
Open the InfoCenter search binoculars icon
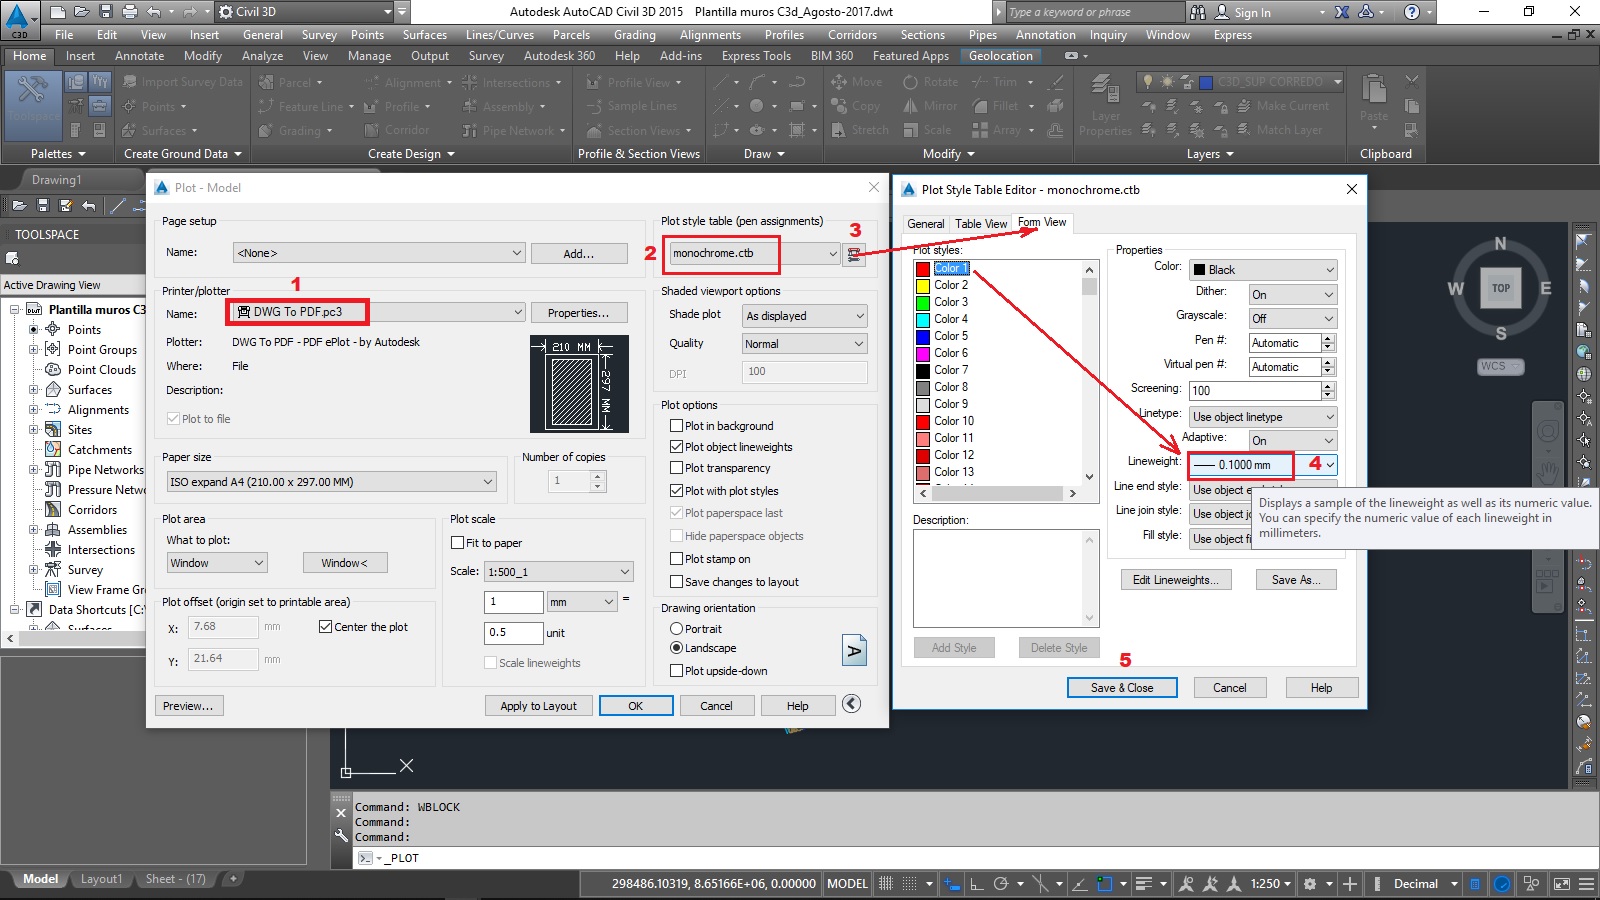click(1198, 12)
